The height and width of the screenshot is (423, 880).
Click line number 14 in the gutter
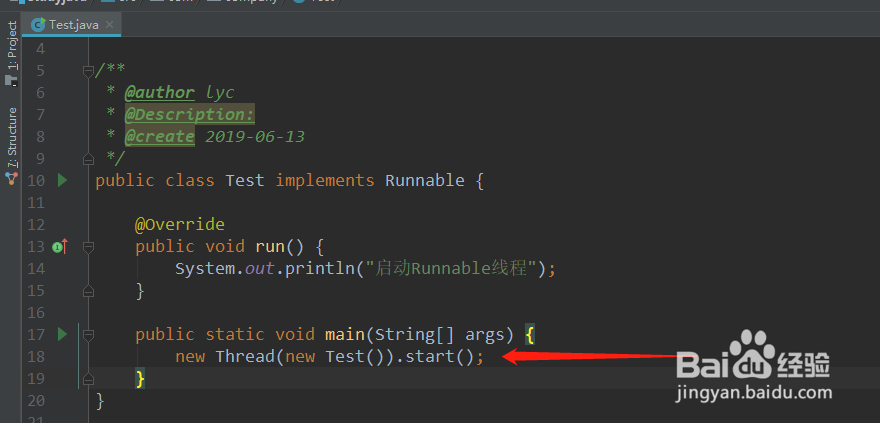click(35, 269)
